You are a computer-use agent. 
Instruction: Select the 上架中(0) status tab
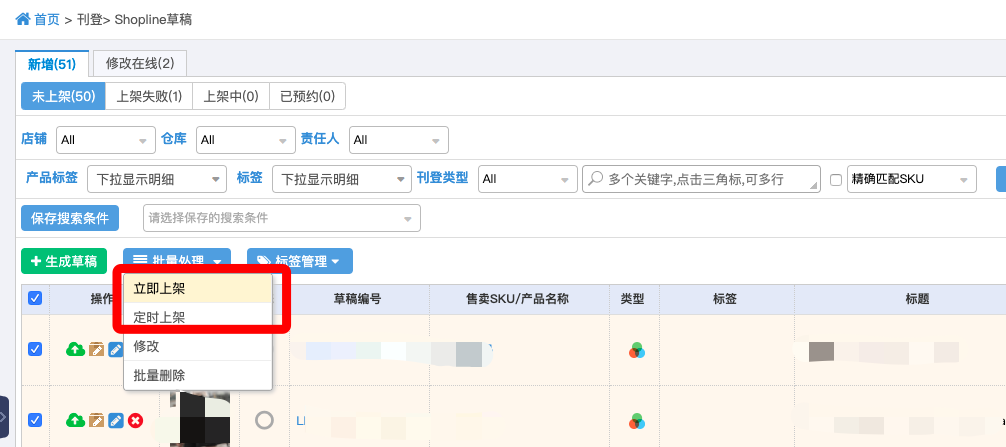click(231, 96)
